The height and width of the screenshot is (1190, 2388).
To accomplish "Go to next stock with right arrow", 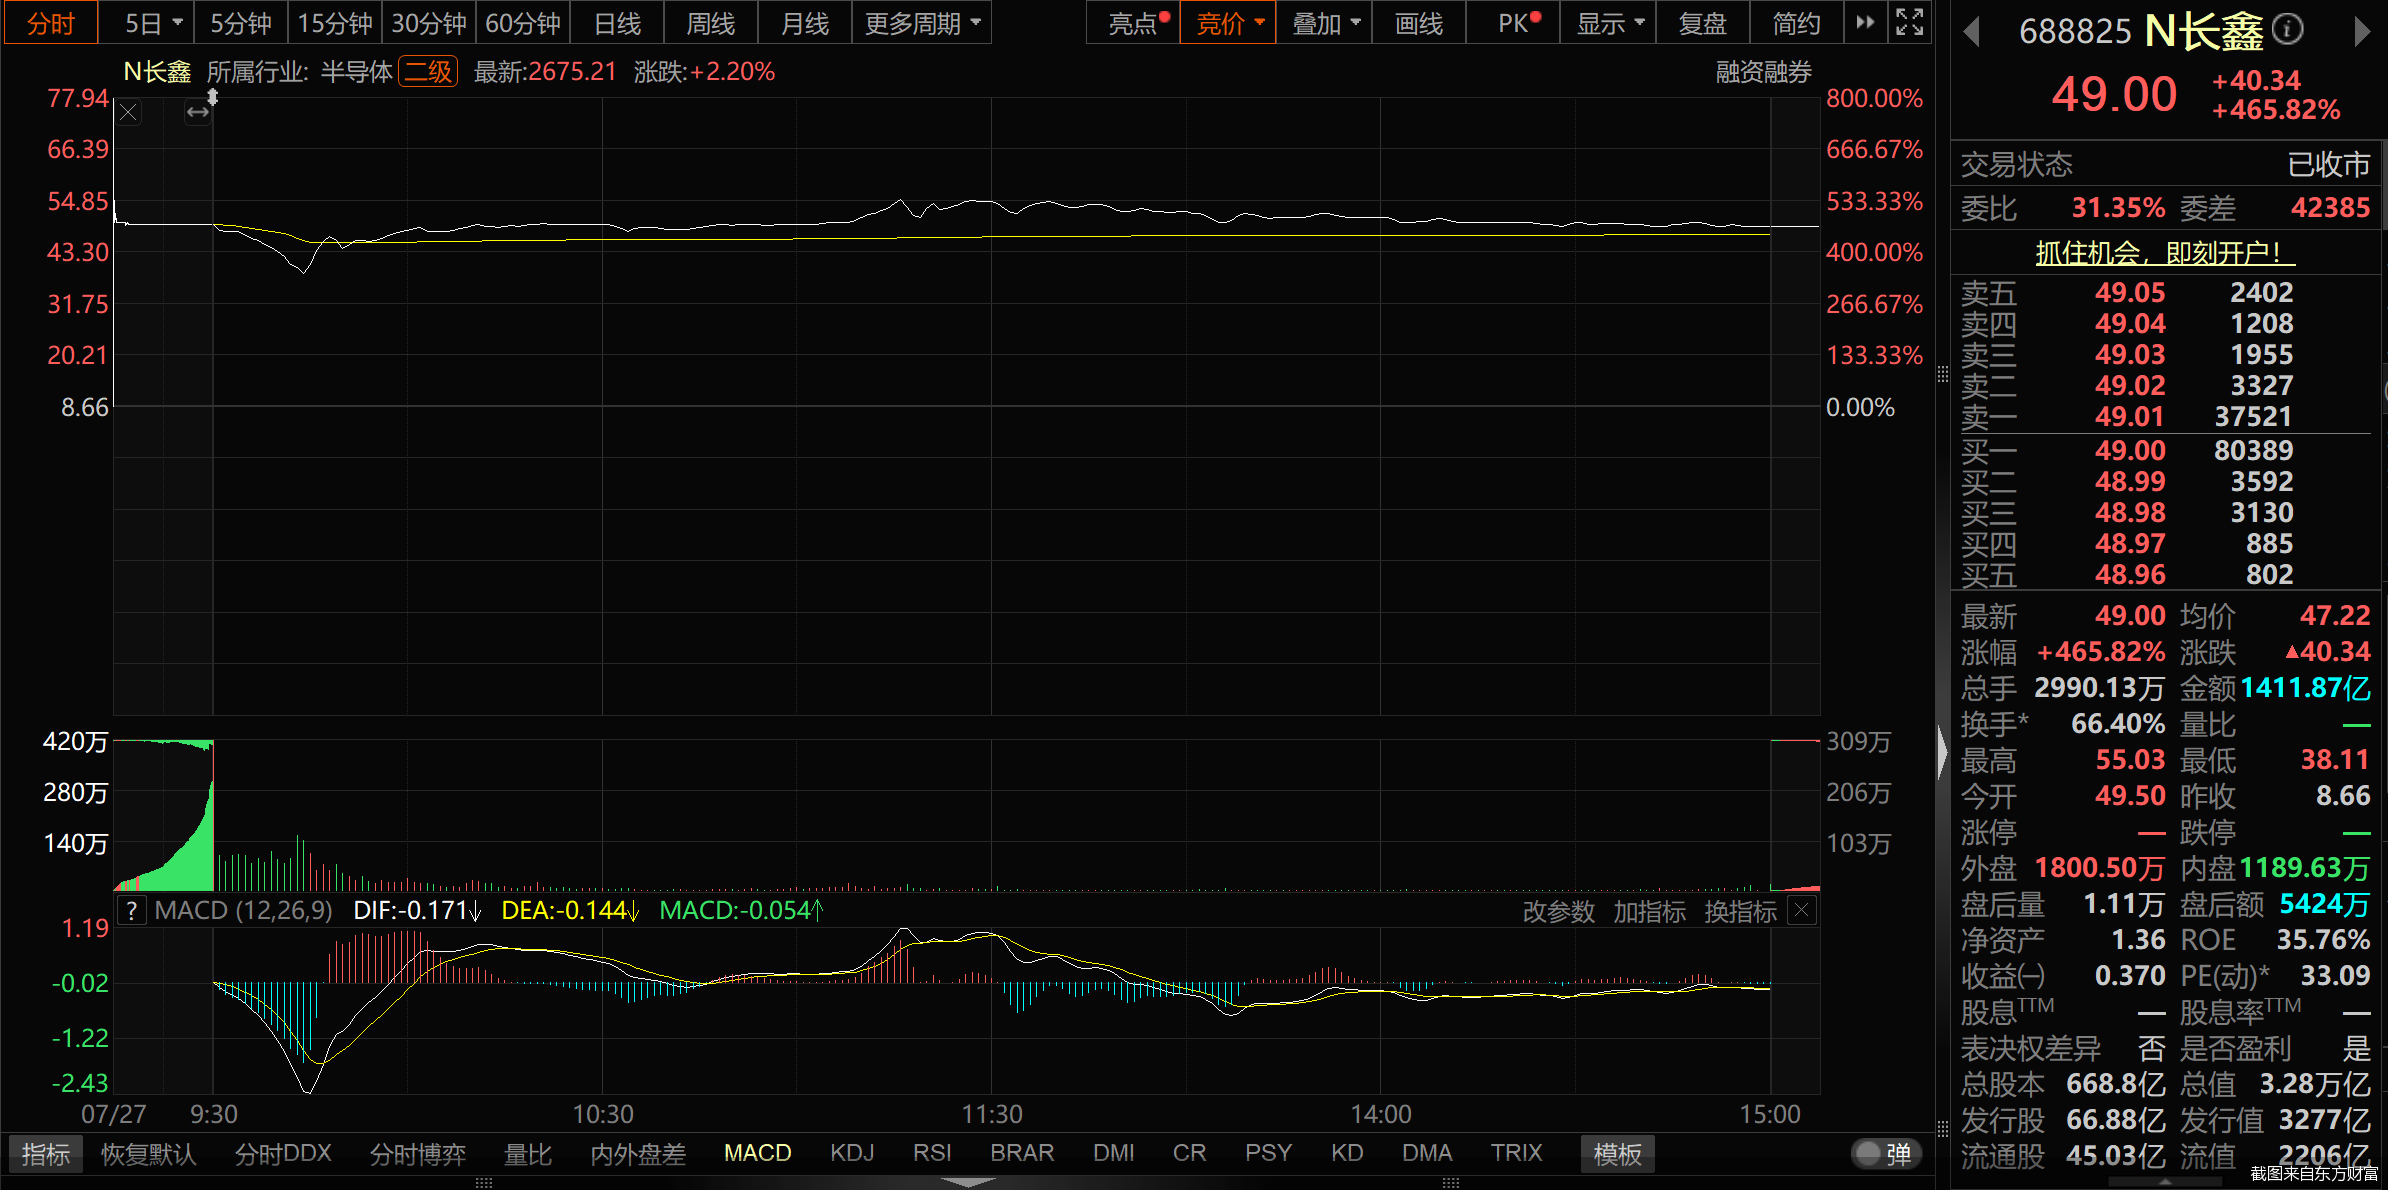I will tap(2361, 32).
